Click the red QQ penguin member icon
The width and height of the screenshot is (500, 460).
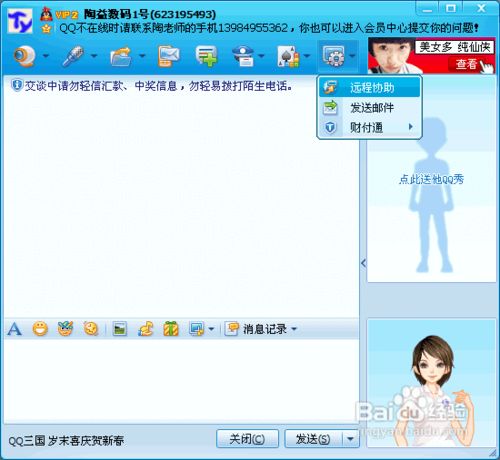point(46,14)
